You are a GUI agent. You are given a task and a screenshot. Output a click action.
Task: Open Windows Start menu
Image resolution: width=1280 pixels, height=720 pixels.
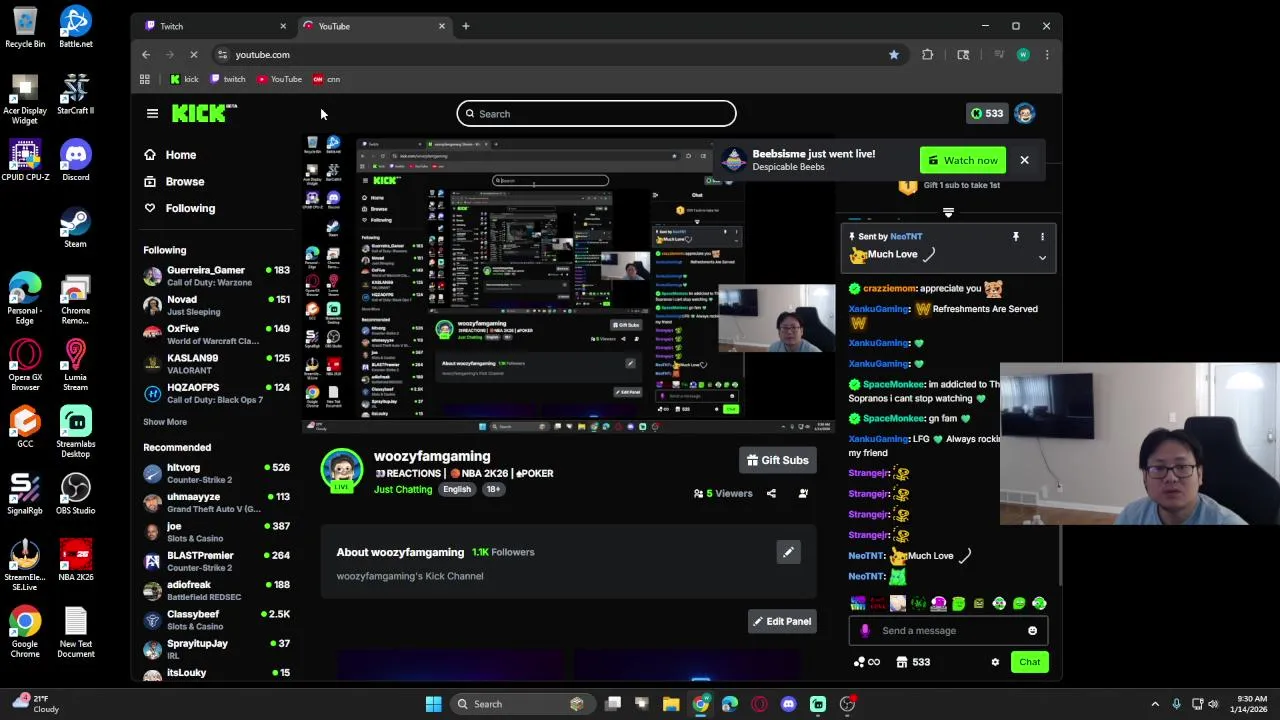point(433,704)
